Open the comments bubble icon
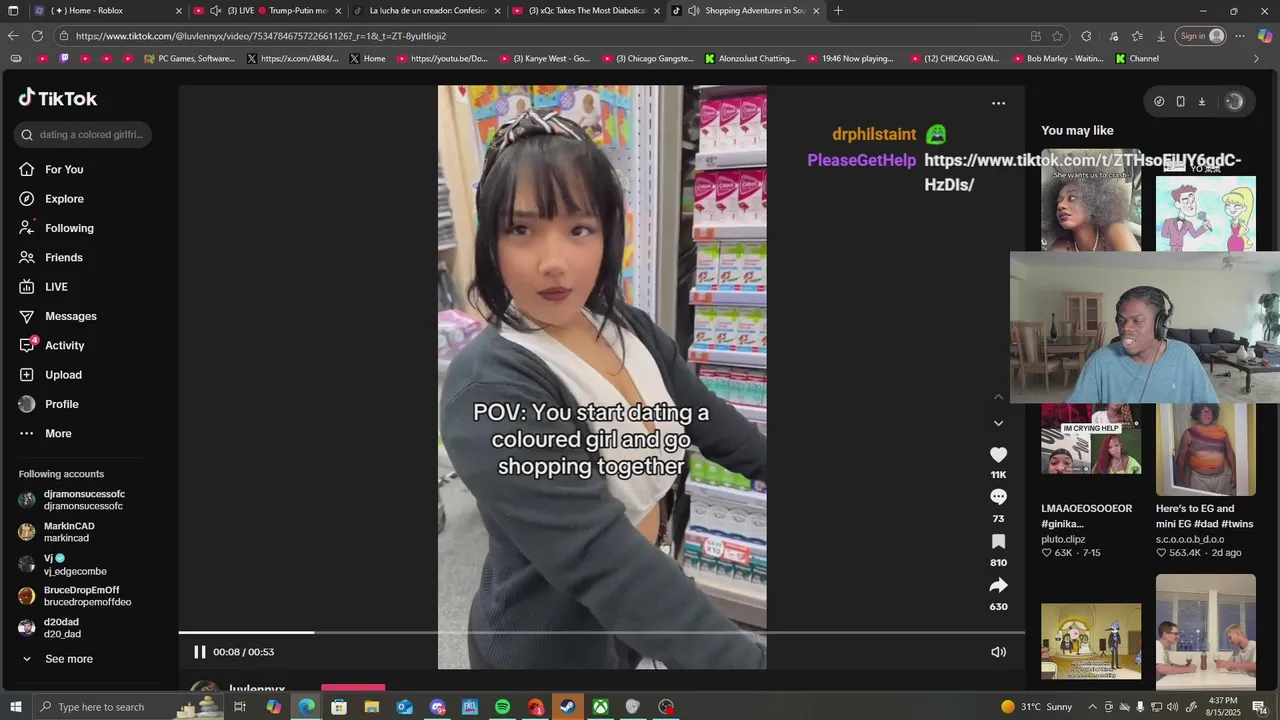Screen dimensions: 1280x720 point(998,497)
